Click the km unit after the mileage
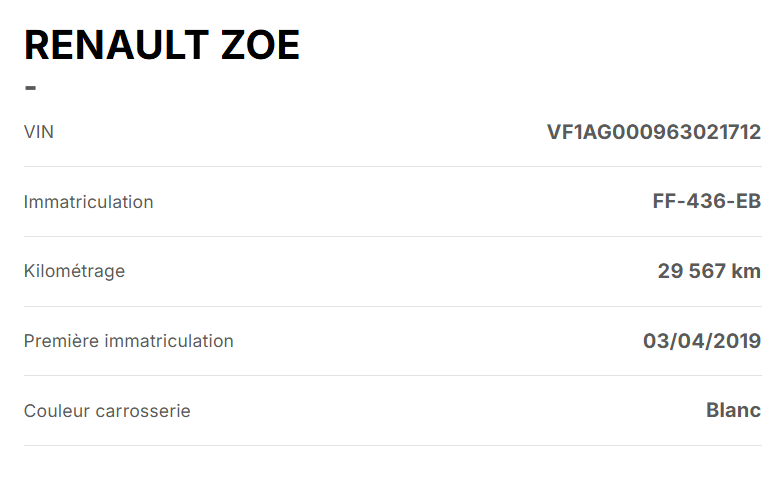The height and width of the screenshot is (486, 782). (x=747, y=271)
